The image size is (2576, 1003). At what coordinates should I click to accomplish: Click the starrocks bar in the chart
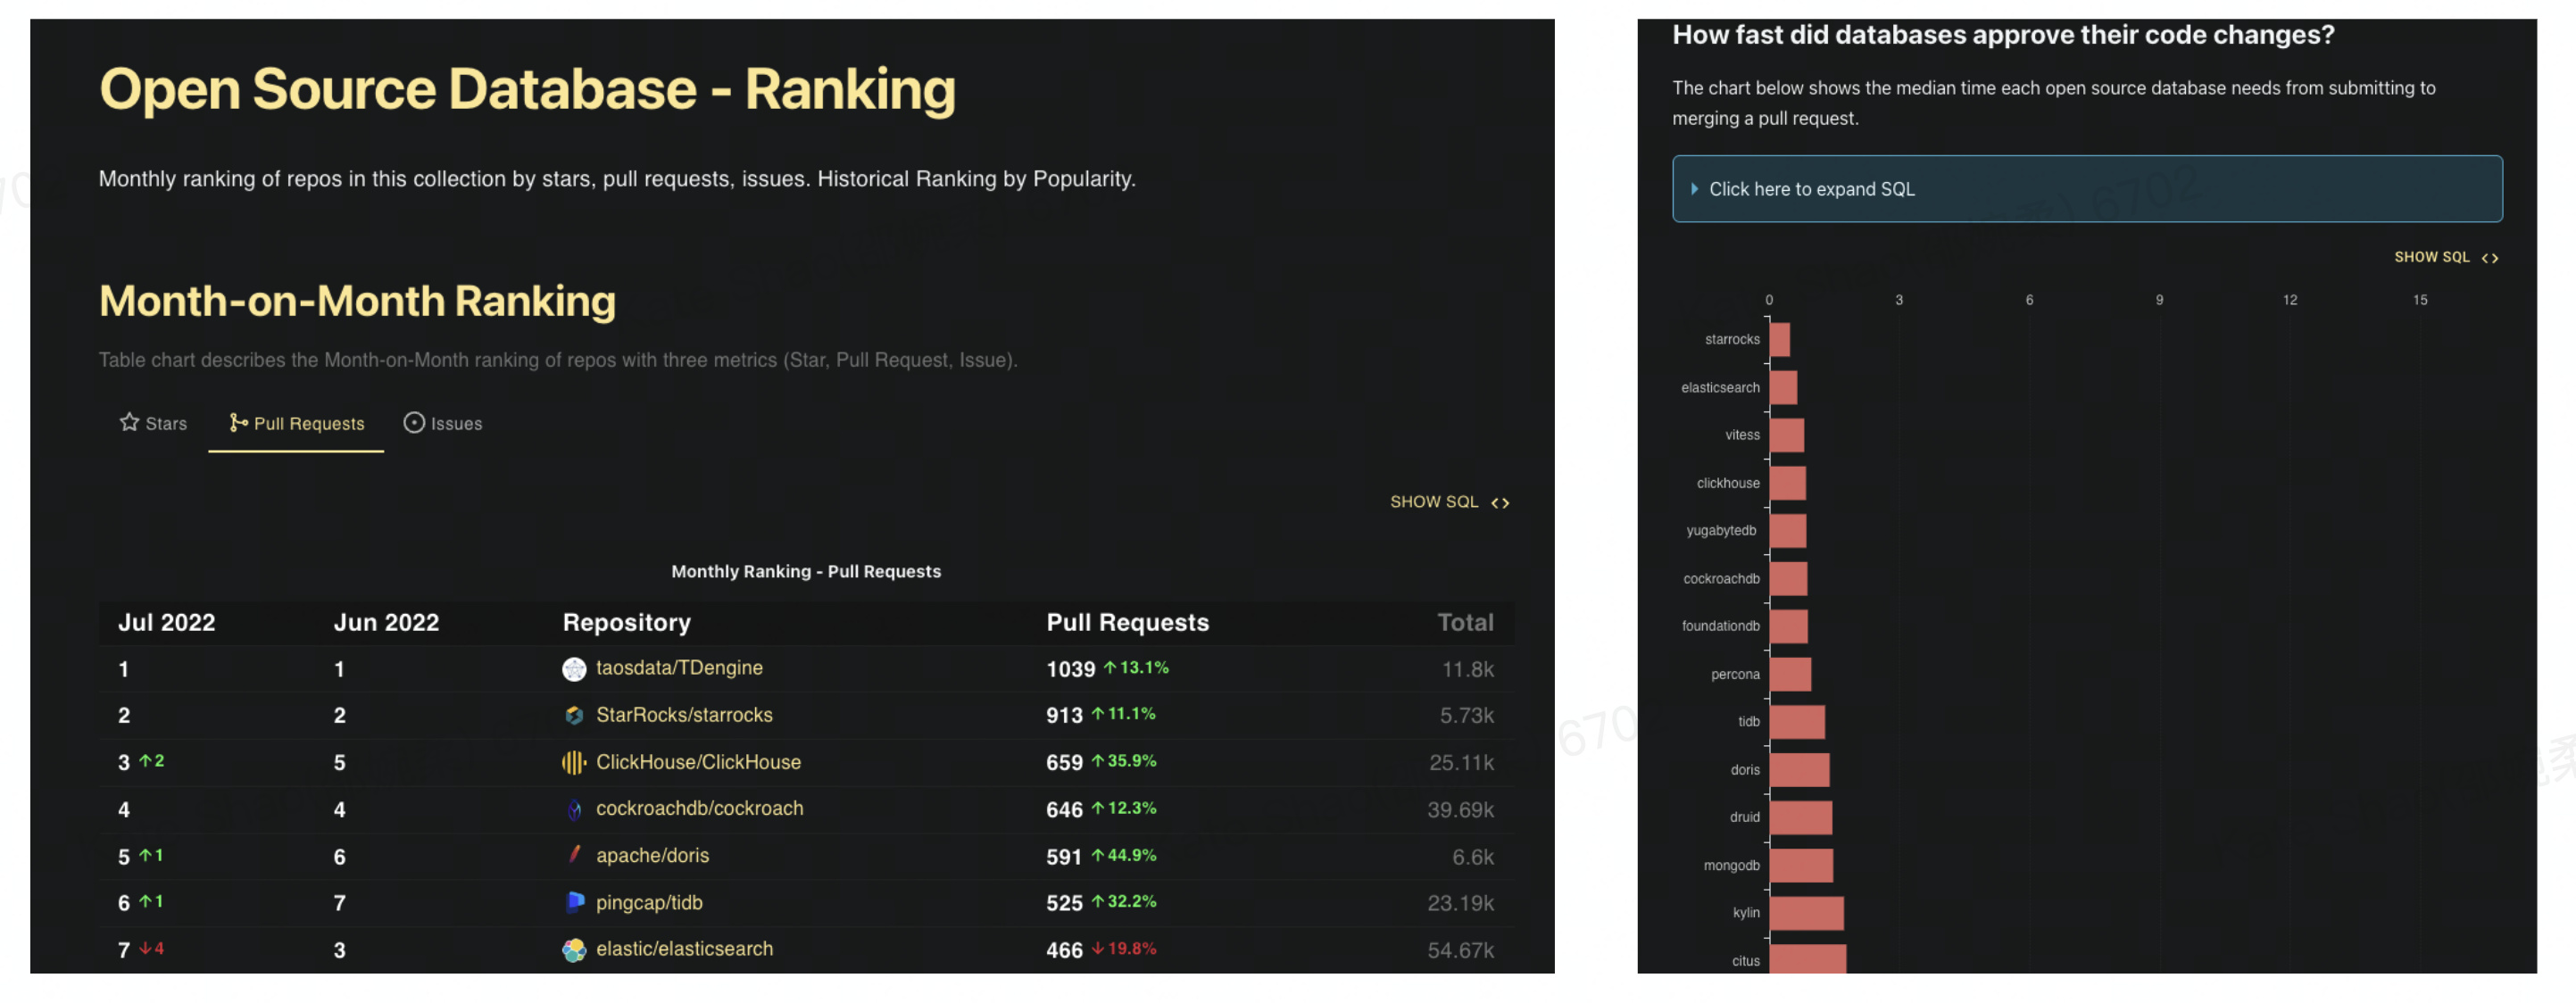(x=1779, y=340)
